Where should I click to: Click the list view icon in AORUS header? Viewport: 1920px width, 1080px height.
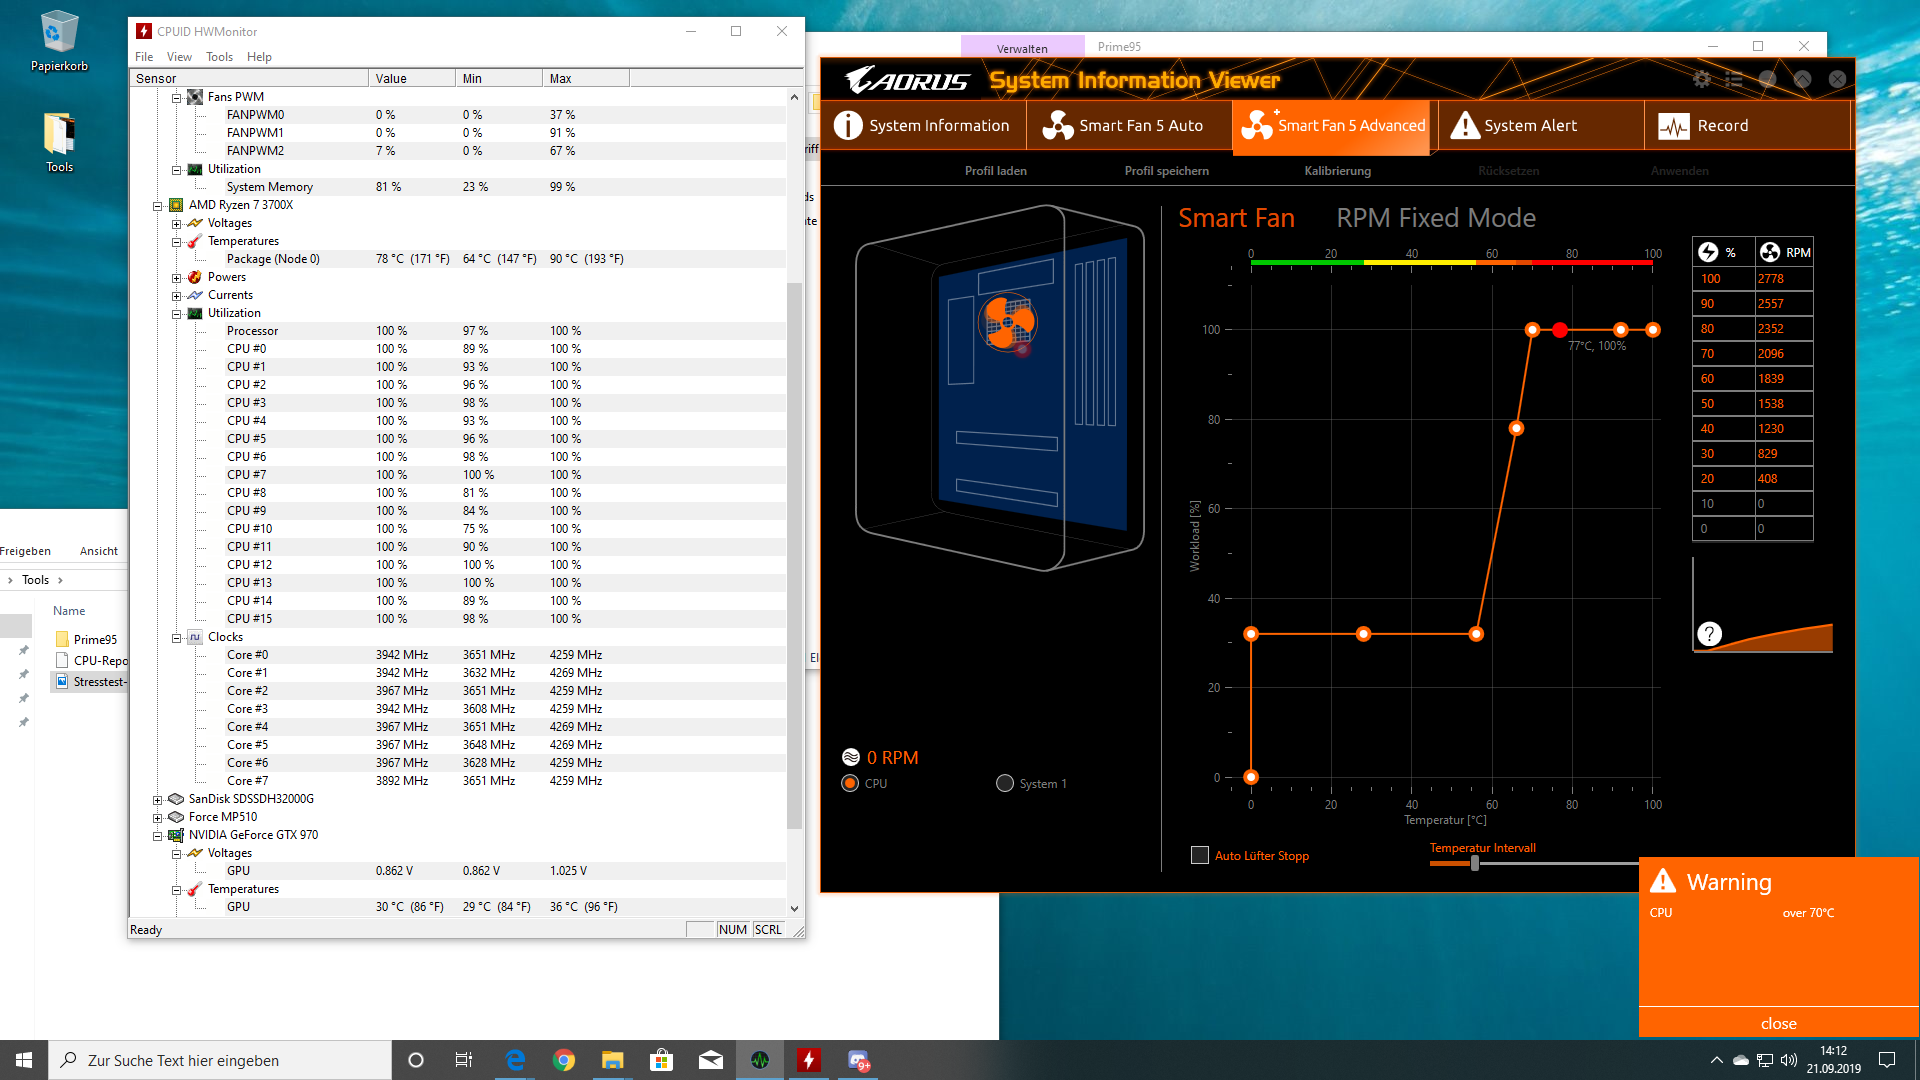pyautogui.click(x=1734, y=79)
